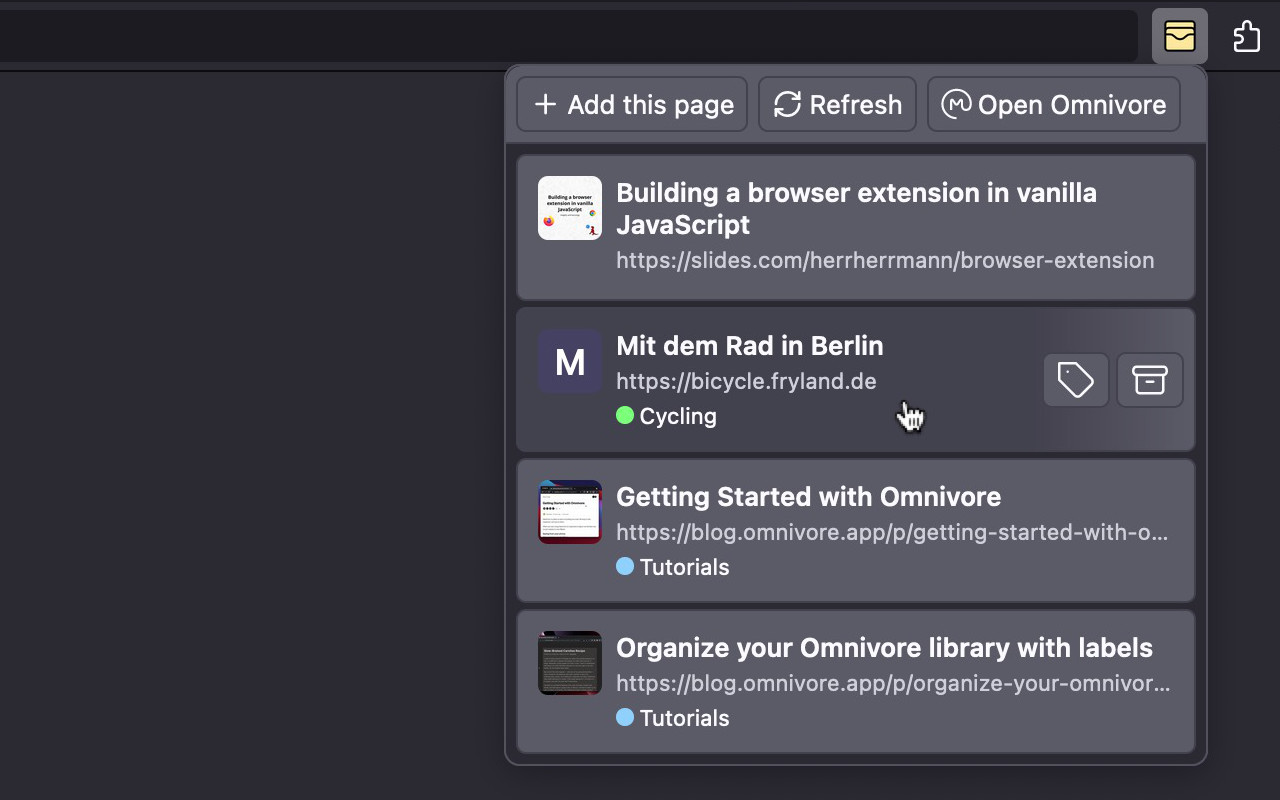The height and width of the screenshot is (800, 1280).
Task: Click the M avatar for Mit dem Rad
Action: (x=570, y=361)
